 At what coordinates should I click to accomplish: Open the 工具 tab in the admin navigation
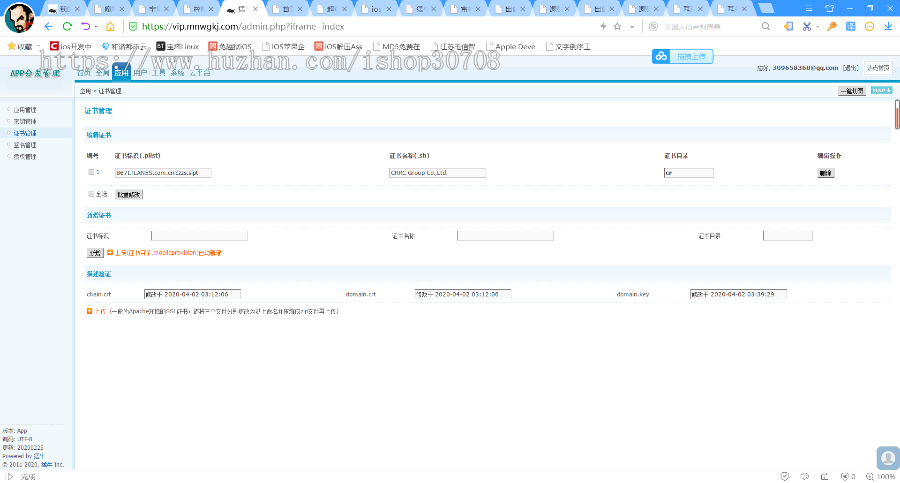pyautogui.click(x=159, y=73)
